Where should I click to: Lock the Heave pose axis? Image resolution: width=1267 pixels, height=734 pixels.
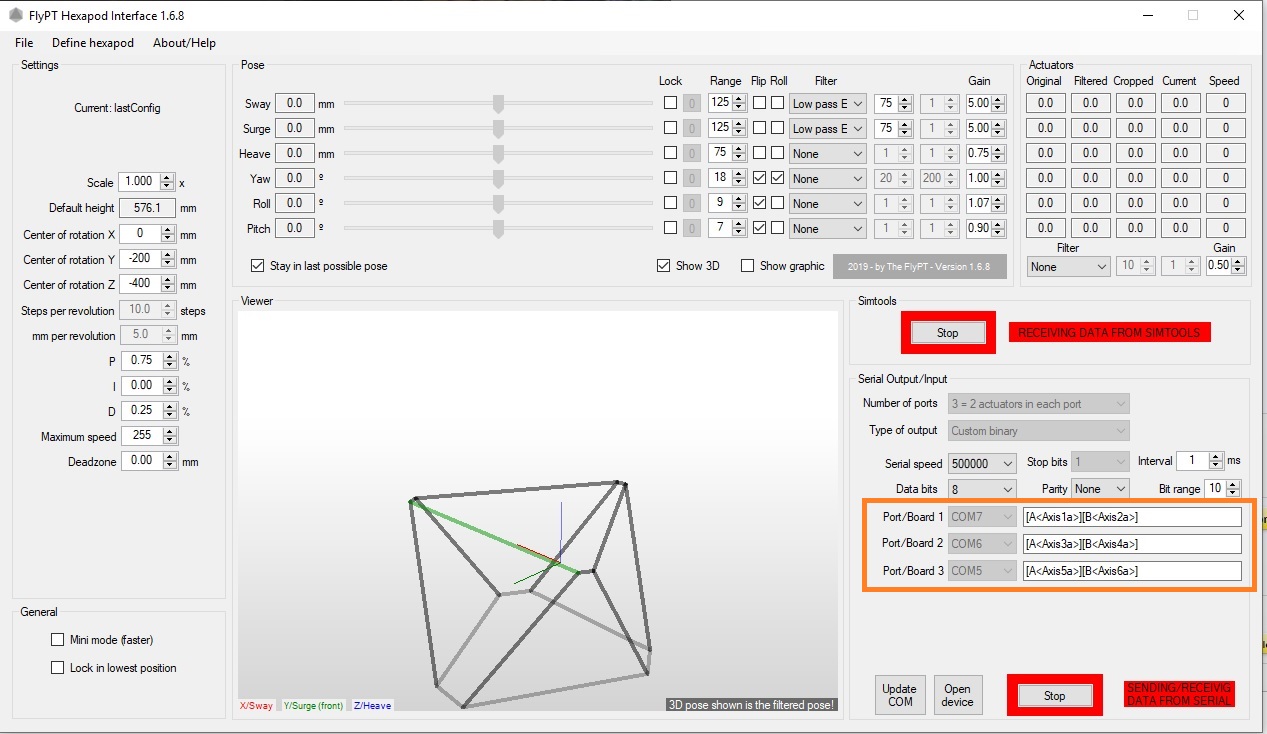coord(671,152)
